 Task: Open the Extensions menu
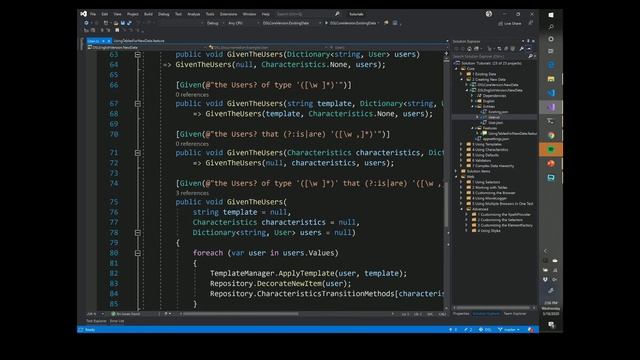tap(229, 14)
